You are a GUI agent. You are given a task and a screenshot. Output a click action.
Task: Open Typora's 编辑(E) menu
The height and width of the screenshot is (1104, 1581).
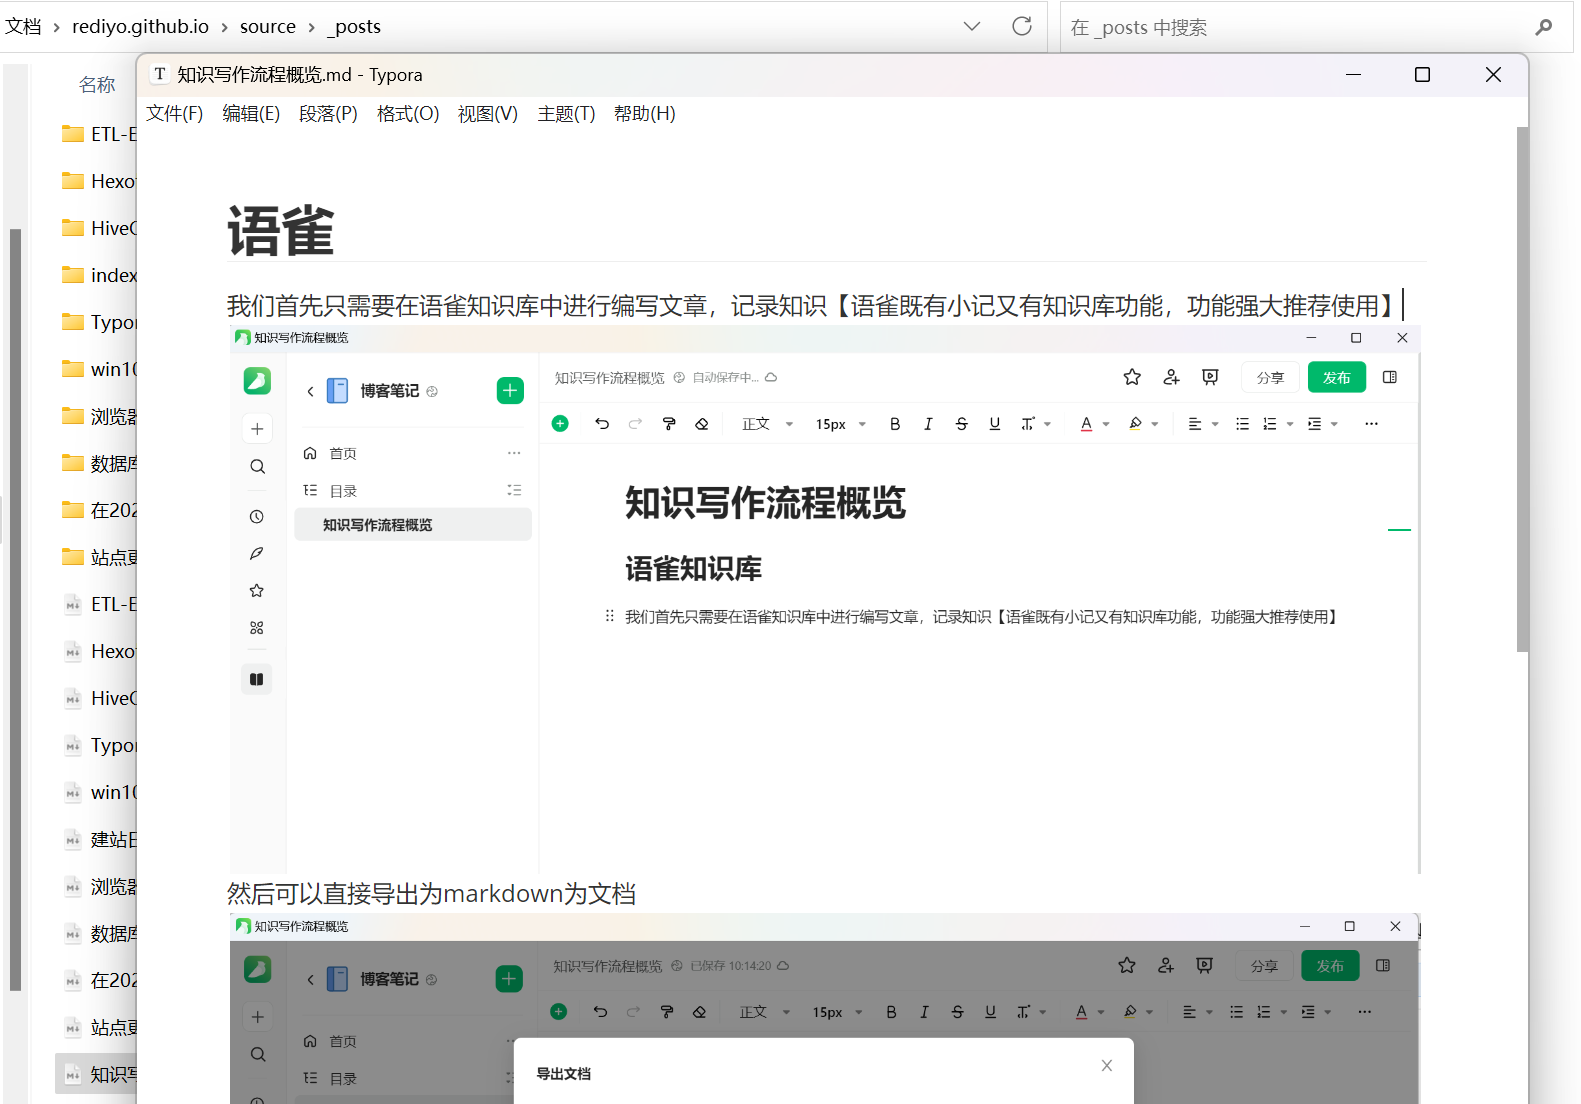point(251,114)
